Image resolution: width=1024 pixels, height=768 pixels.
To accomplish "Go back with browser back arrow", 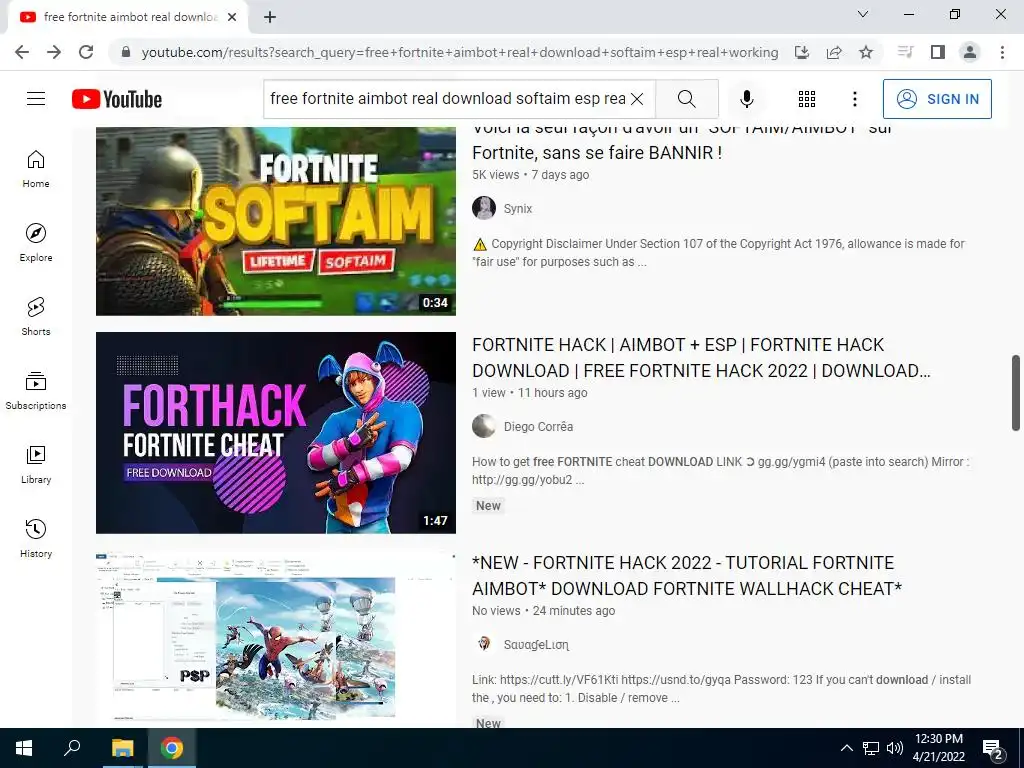I will point(22,52).
